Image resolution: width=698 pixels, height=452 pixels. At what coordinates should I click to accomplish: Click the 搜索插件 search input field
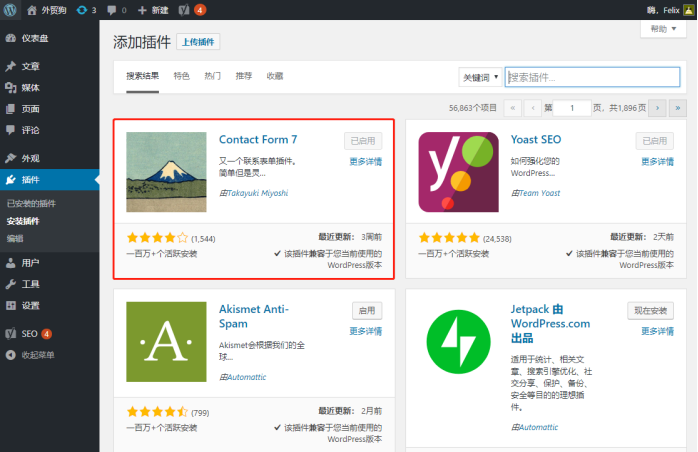tap(592, 77)
